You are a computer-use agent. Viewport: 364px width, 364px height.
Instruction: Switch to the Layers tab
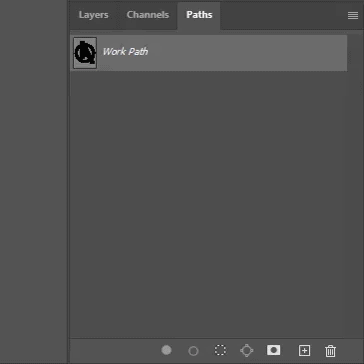93,15
